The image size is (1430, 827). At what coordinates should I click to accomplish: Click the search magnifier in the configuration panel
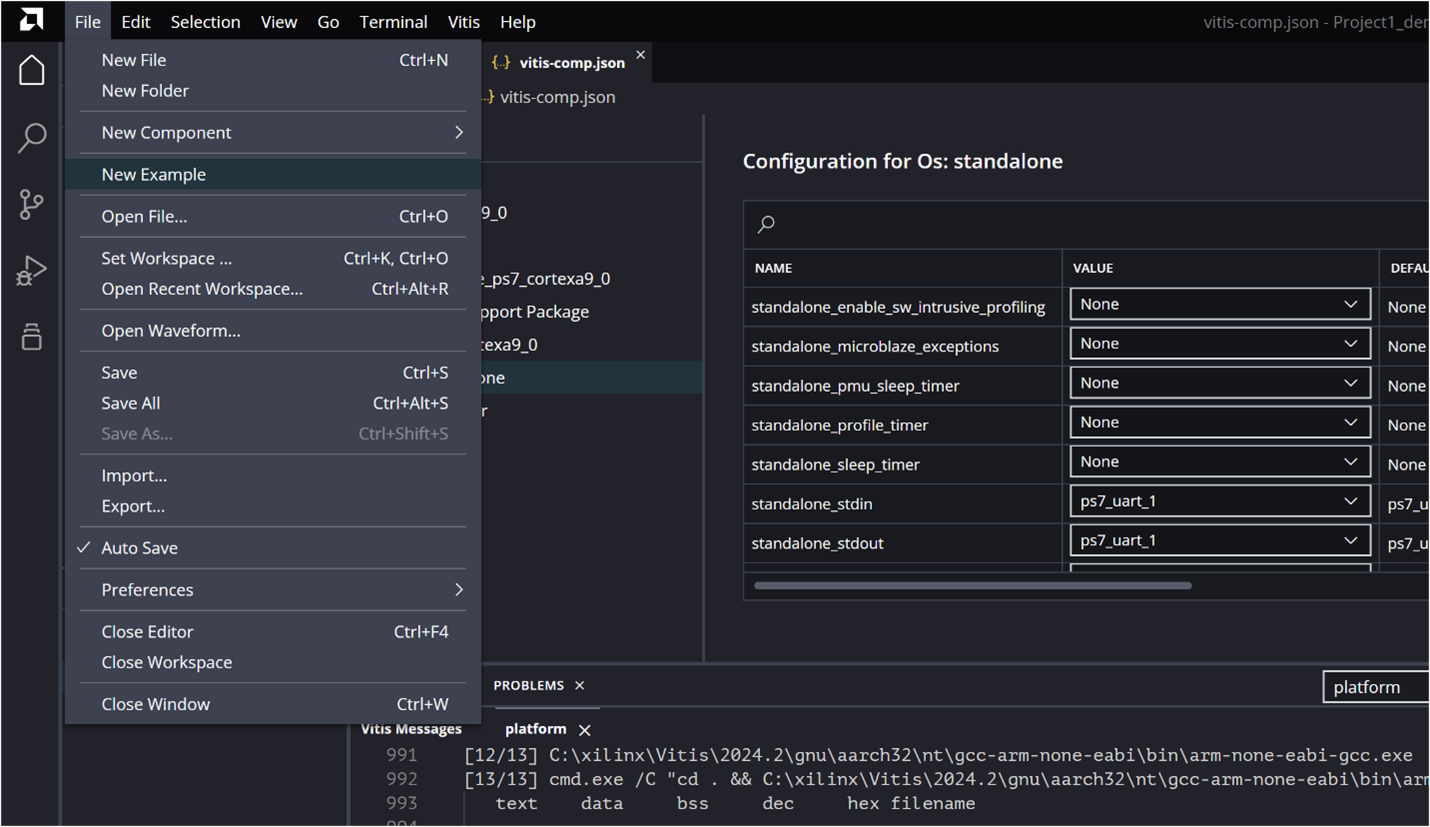[766, 224]
